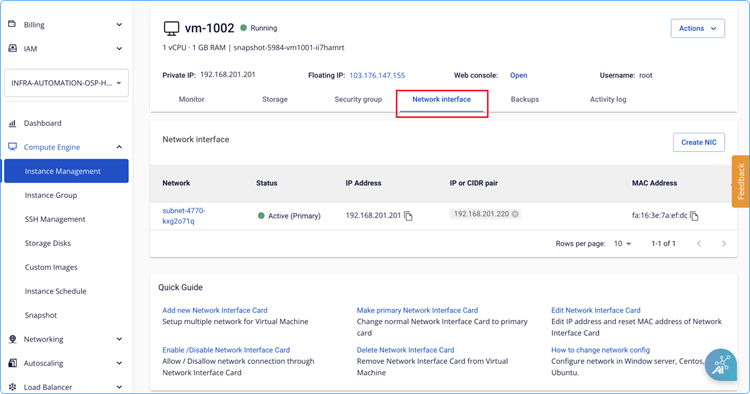Open subnet-4770-kxg2o71q network link

[x=184, y=216]
